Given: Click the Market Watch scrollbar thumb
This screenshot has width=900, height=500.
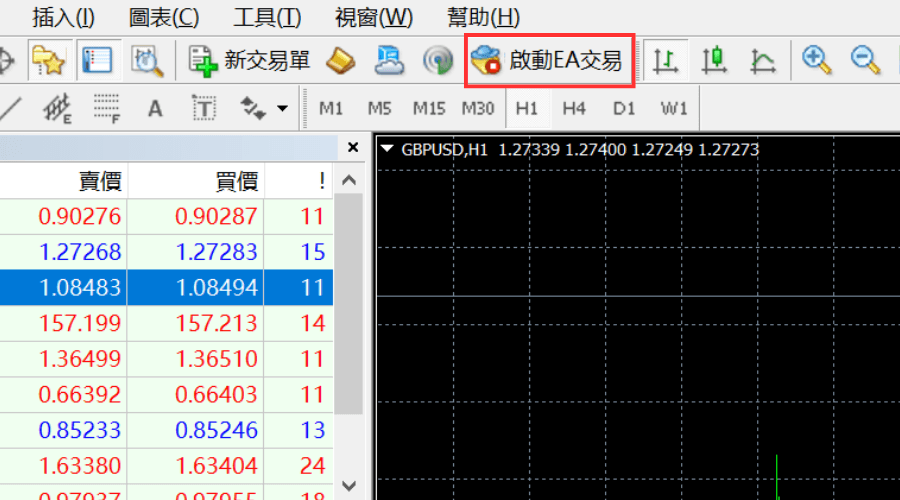Looking at the screenshot, I should click(349, 304).
